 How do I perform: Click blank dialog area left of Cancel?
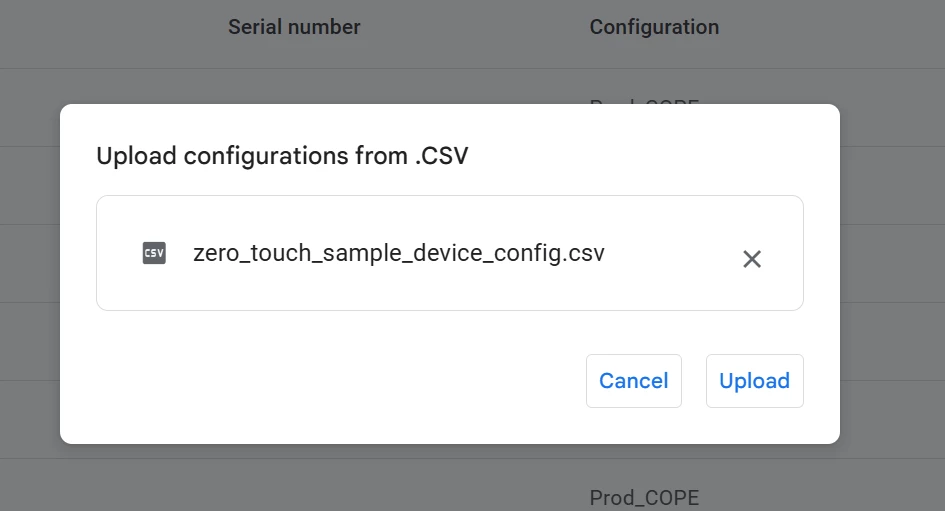pyautogui.click(x=338, y=381)
